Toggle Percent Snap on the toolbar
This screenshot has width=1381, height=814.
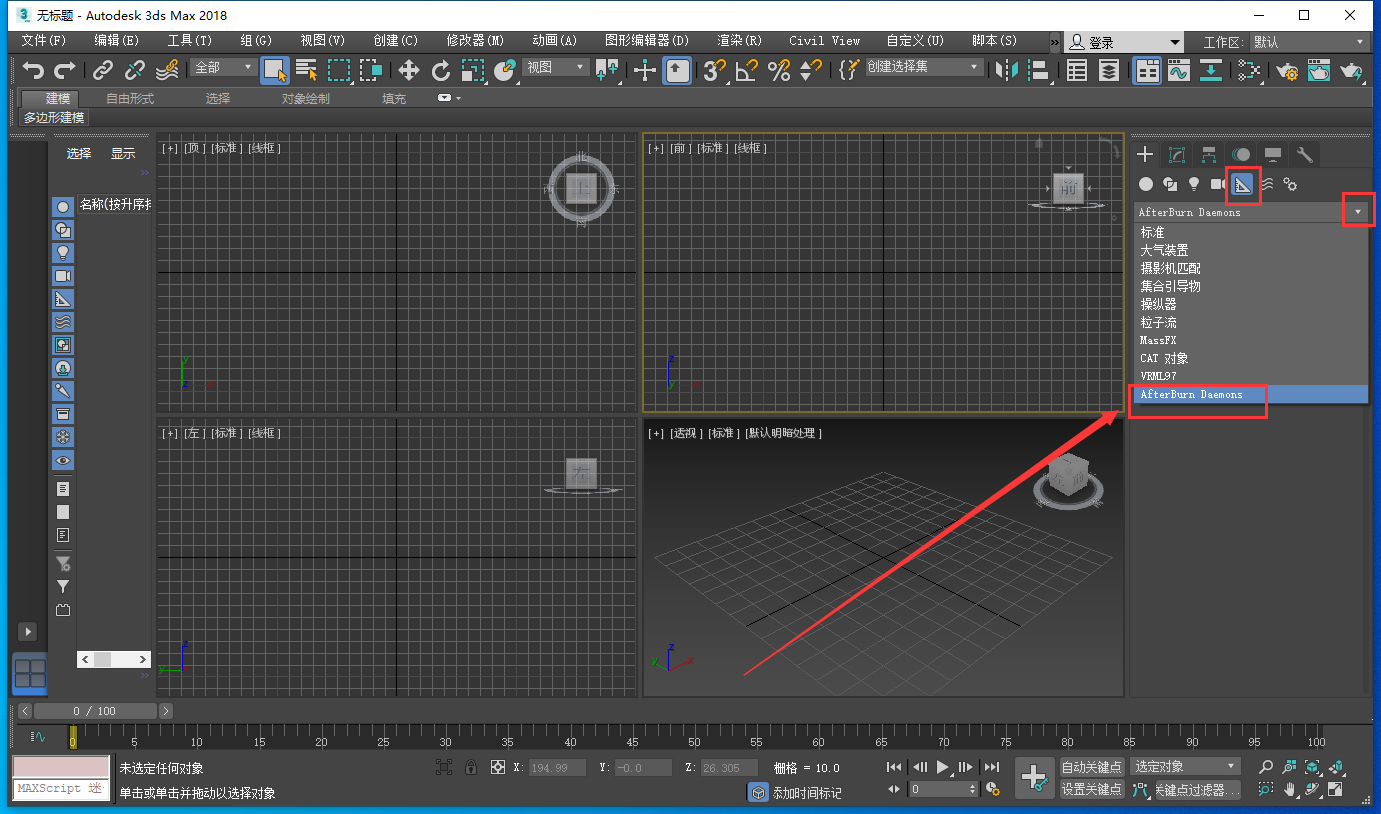779,70
